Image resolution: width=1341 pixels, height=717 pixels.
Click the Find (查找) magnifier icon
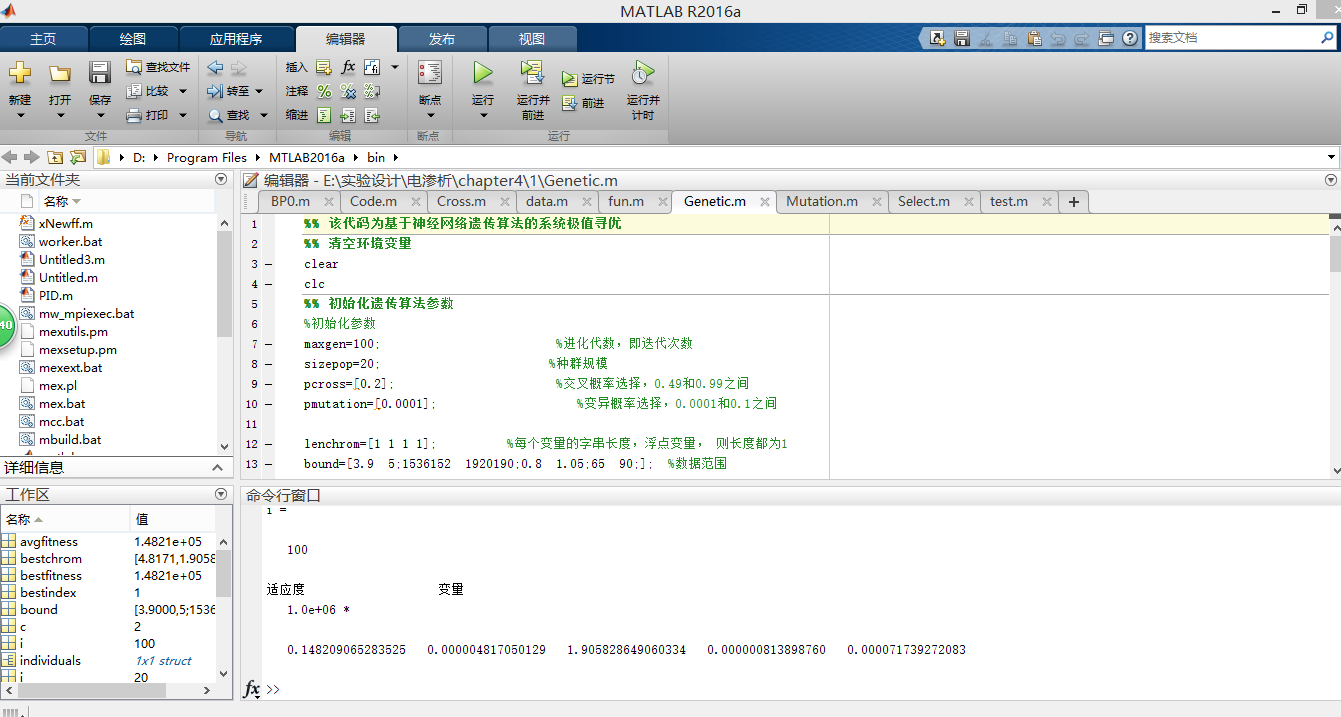coord(215,115)
